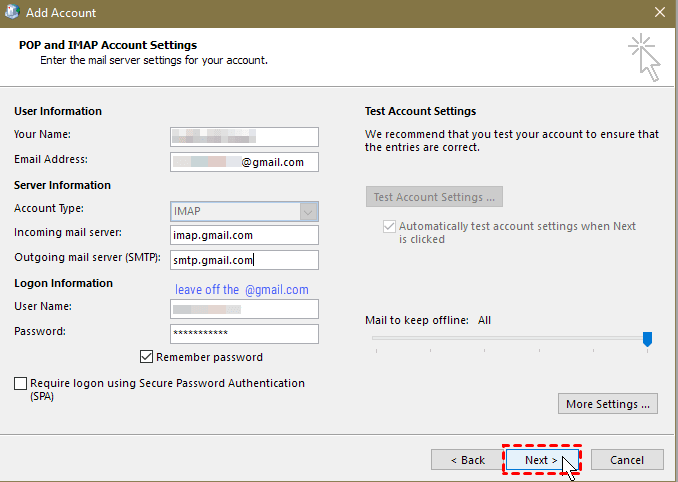
Task: Click the Back button
Action: coord(467,460)
